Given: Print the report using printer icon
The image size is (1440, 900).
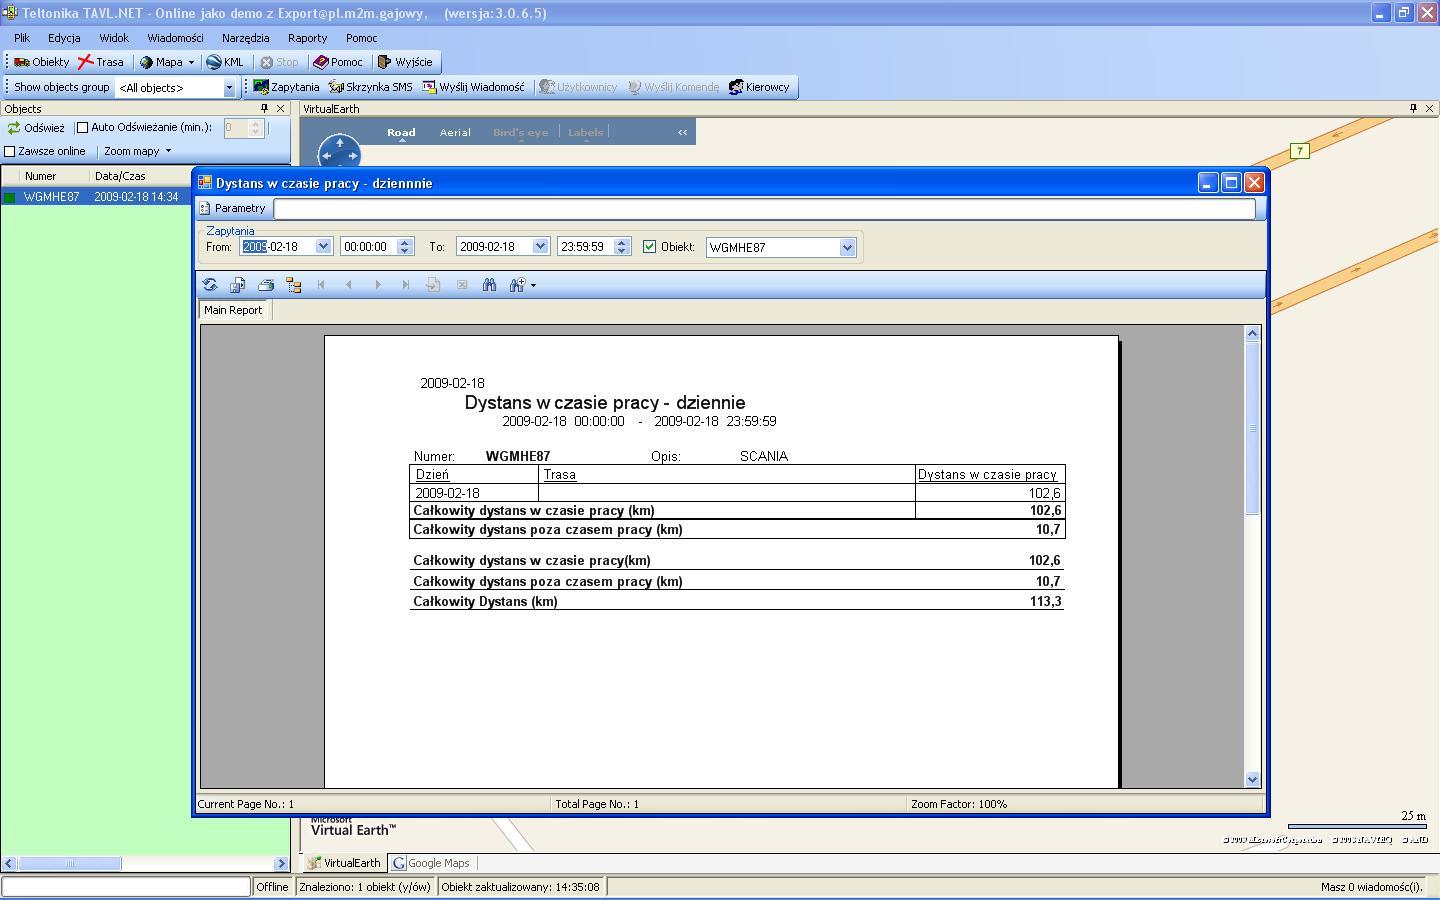Looking at the screenshot, I should pos(265,285).
